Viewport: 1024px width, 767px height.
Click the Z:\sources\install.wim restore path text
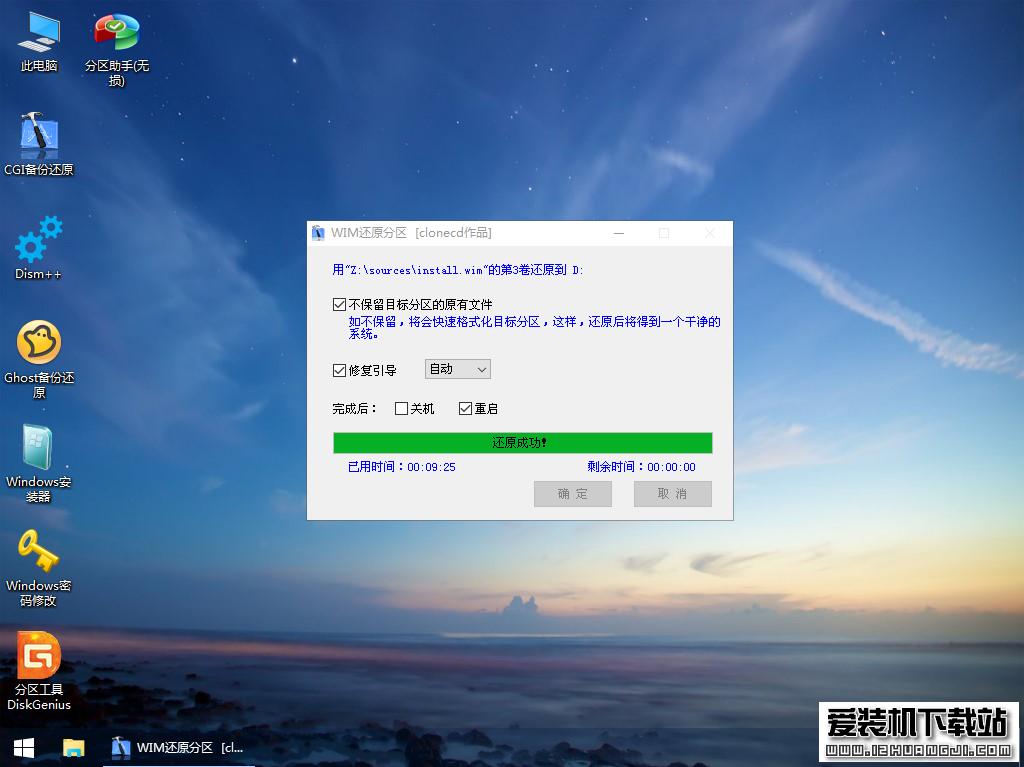pos(458,270)
